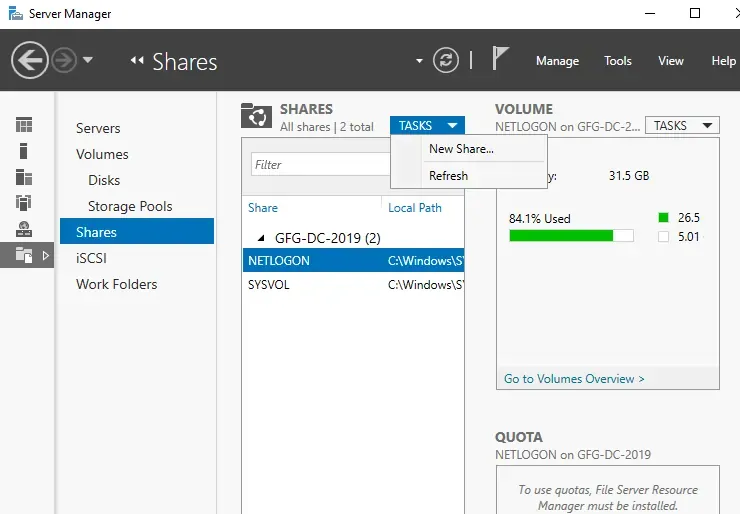Go to Servers page

point(98,128)
